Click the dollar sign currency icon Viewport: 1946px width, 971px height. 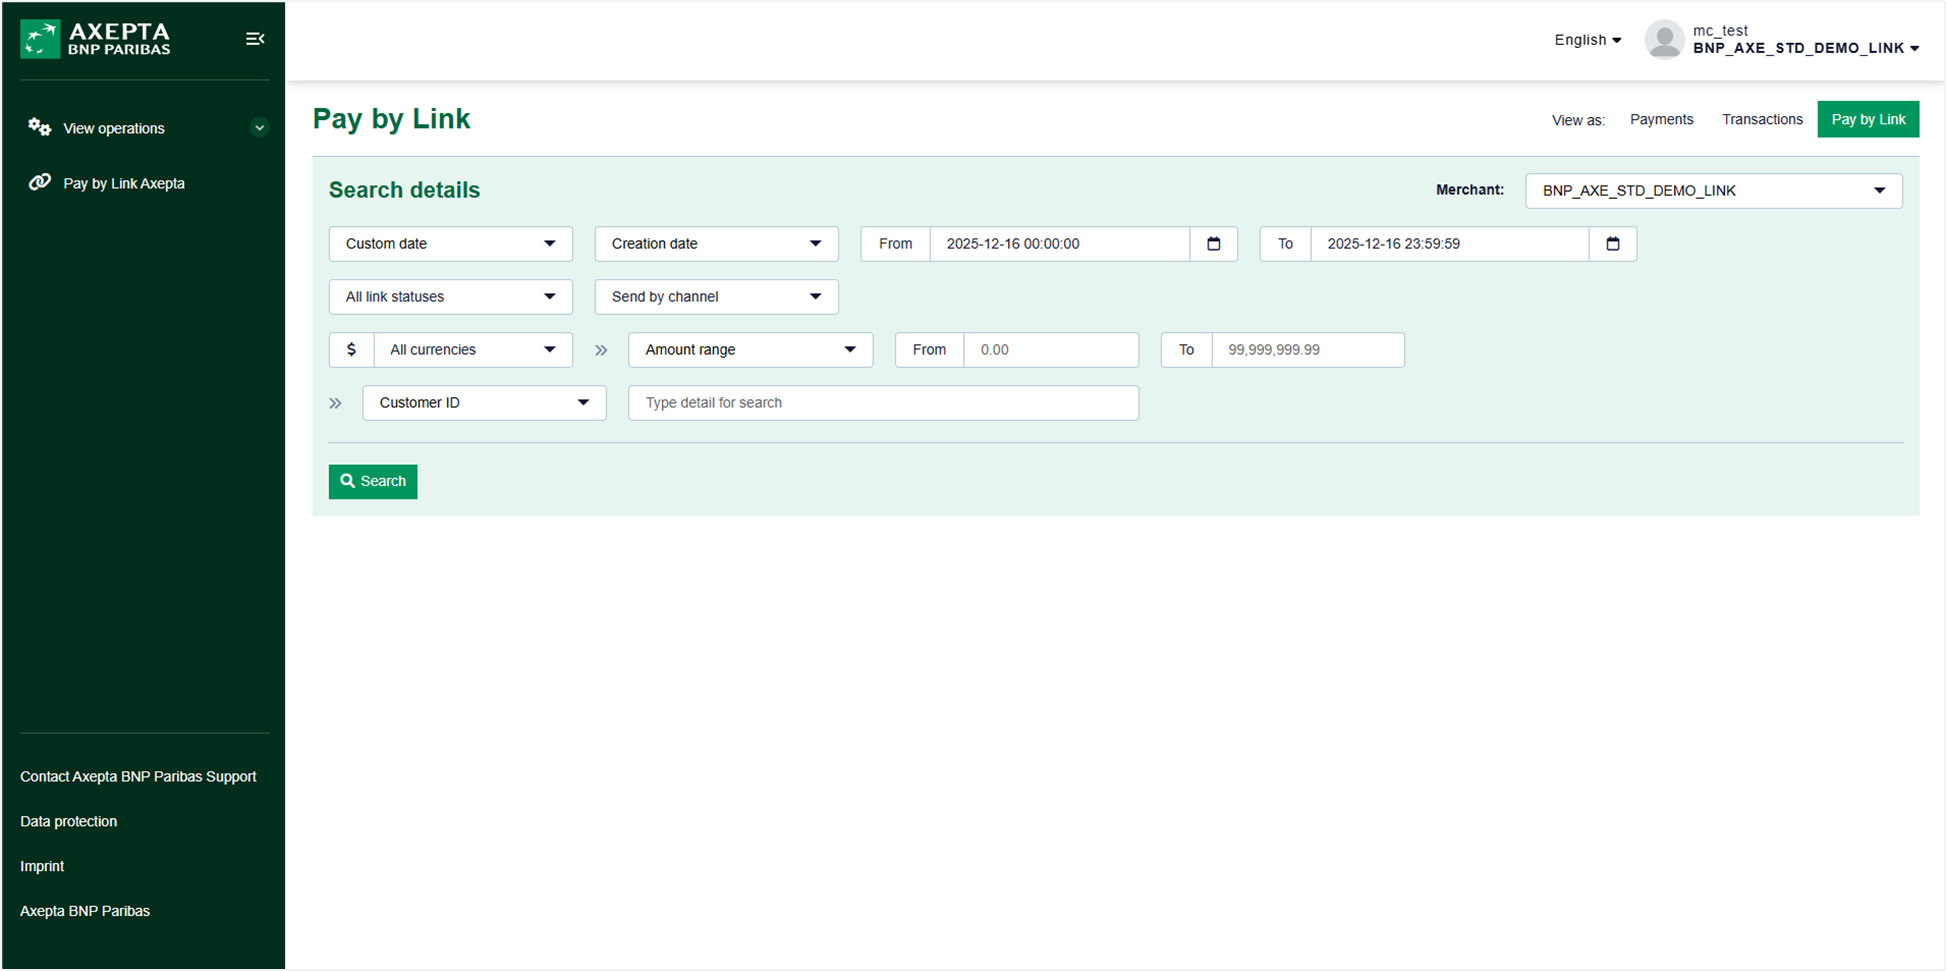[351, 350]
